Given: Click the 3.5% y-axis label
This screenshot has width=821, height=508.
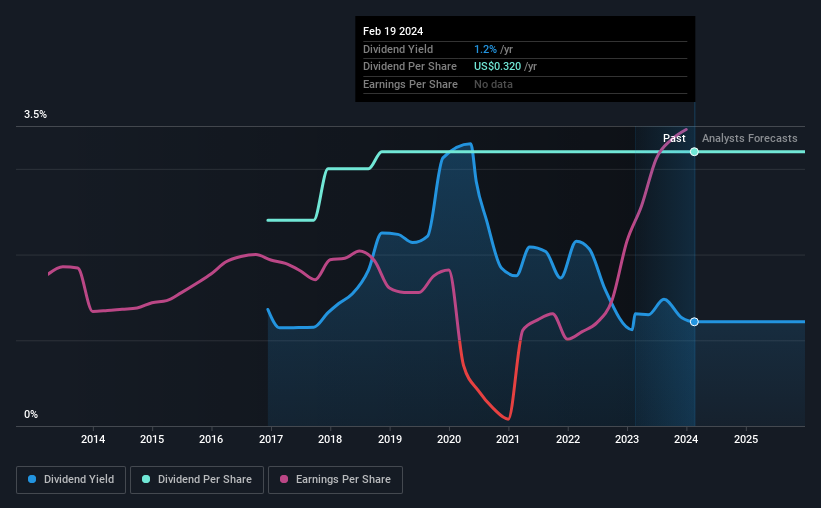Looking at the screenshot, I should [35, 114].
